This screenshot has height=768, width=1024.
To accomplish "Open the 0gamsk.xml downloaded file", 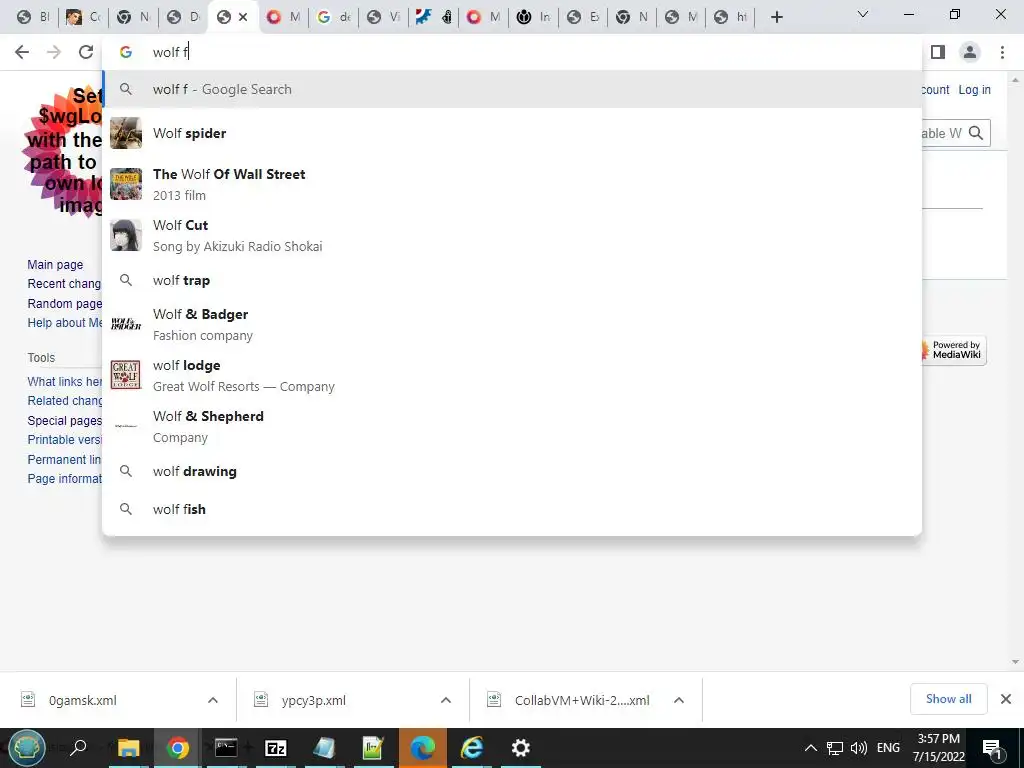I will pos(82,700).
